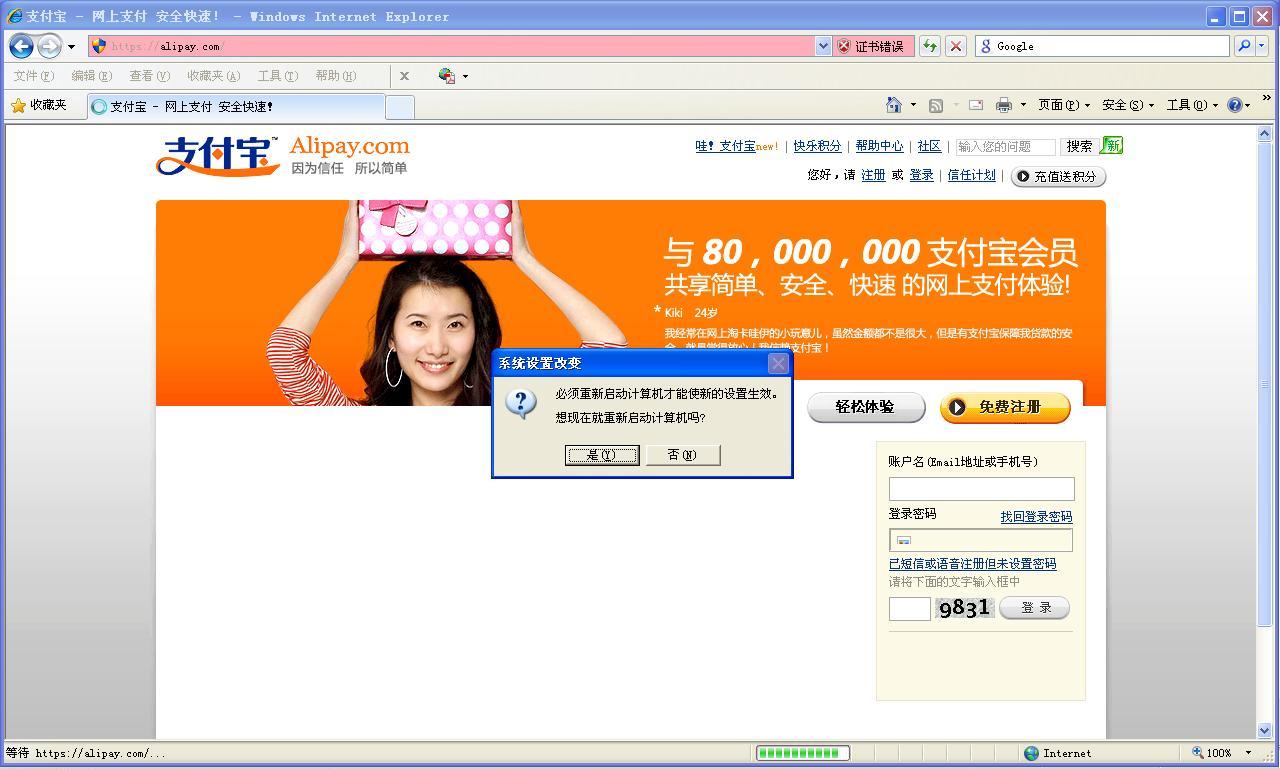The image size is (1280, 769).
Task: Go back with the Back arrow button
Action: [21, 46]
